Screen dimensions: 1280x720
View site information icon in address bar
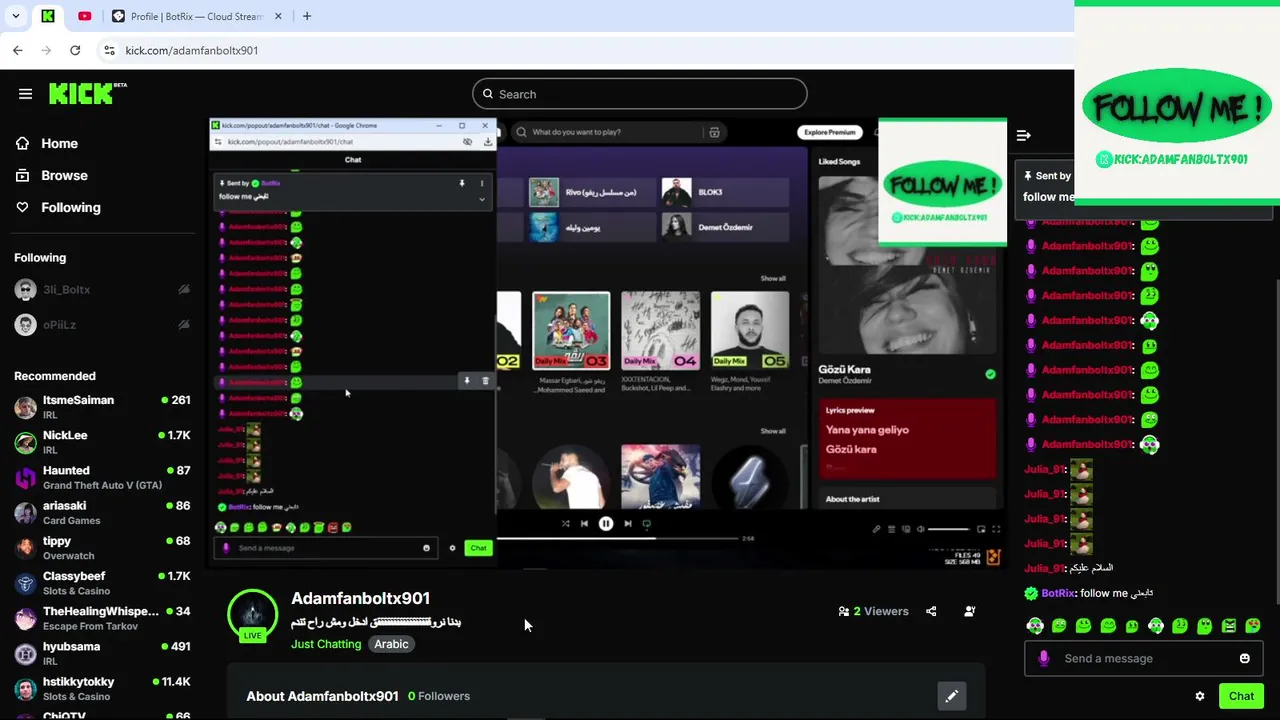pyautogui.click(x=109, y=50)
